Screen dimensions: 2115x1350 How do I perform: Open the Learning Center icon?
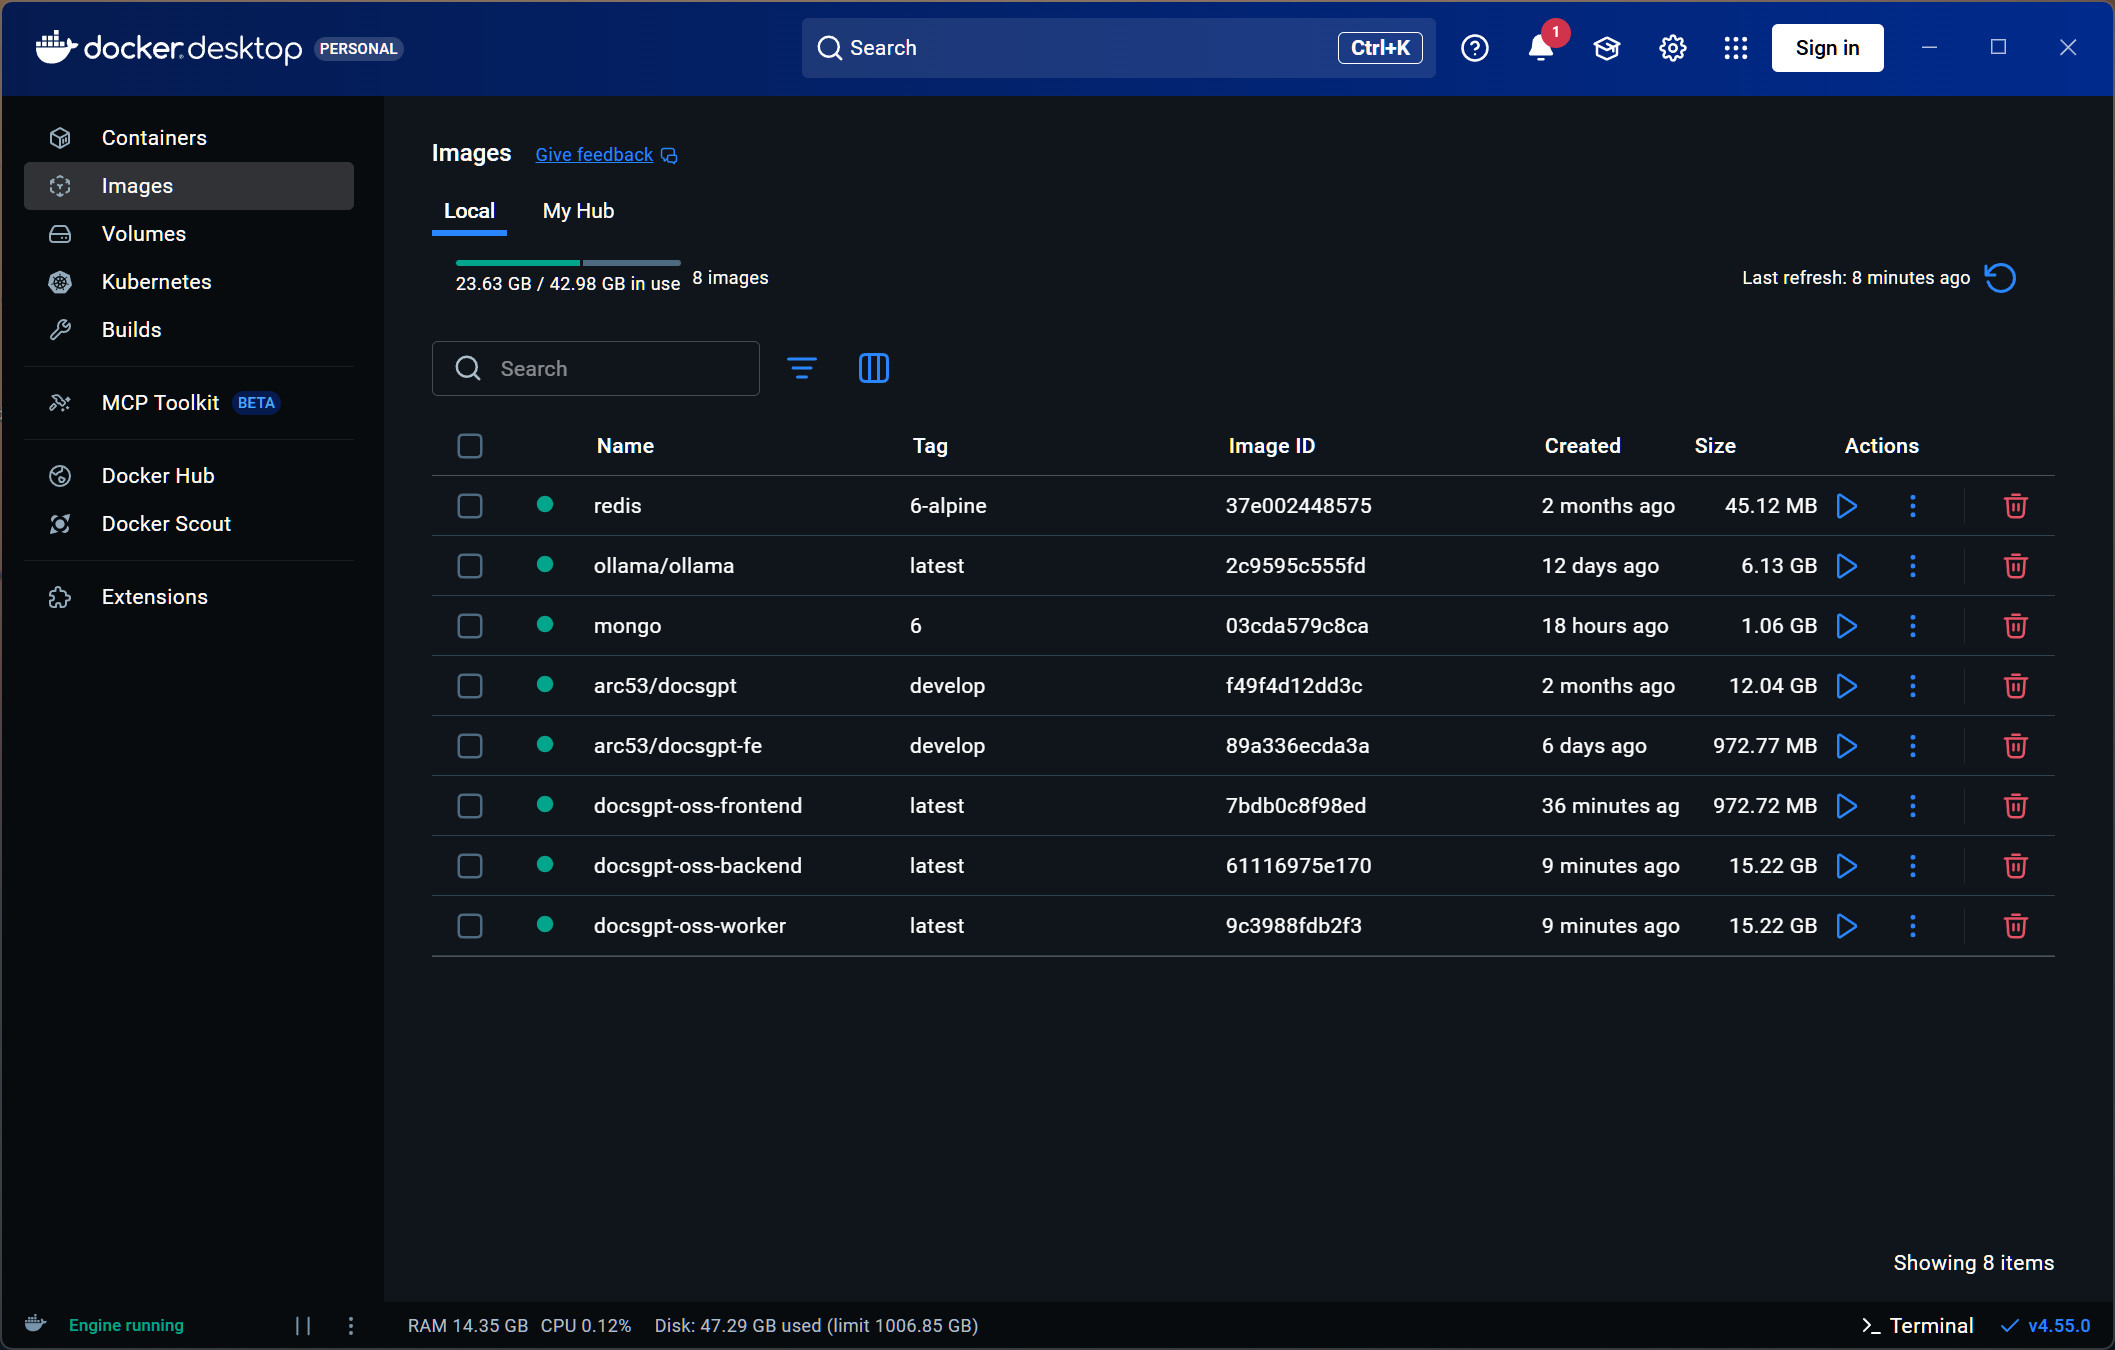pos(1606,48)
